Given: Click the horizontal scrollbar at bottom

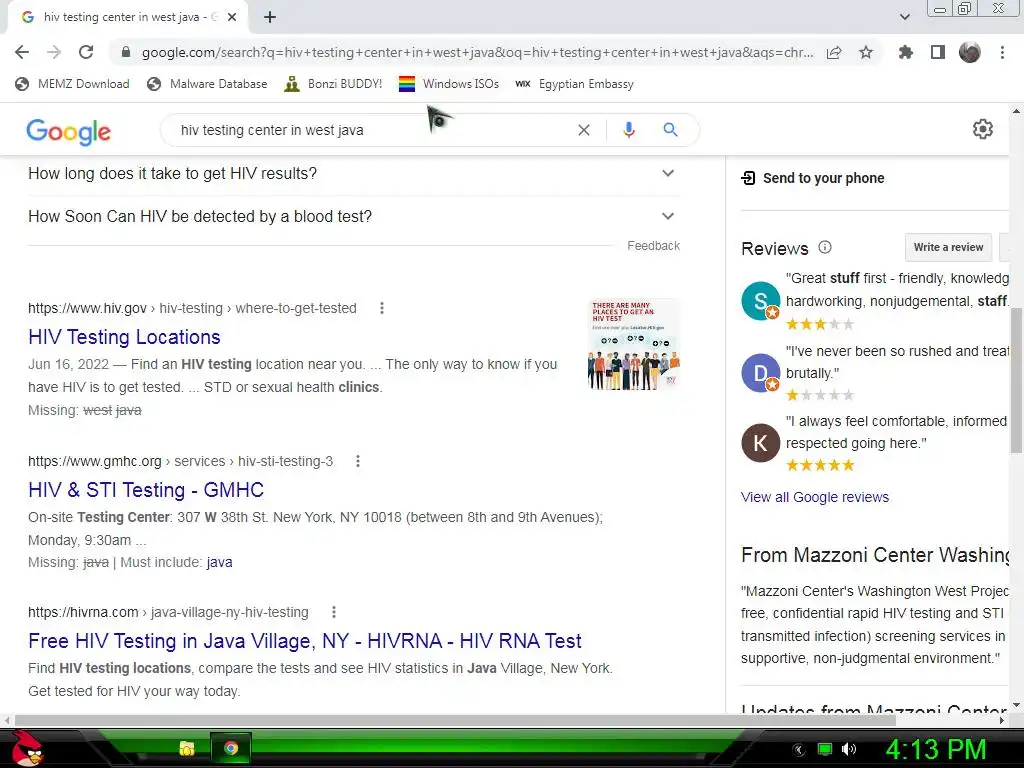Looking at the screenshot, I should [455, 721].
